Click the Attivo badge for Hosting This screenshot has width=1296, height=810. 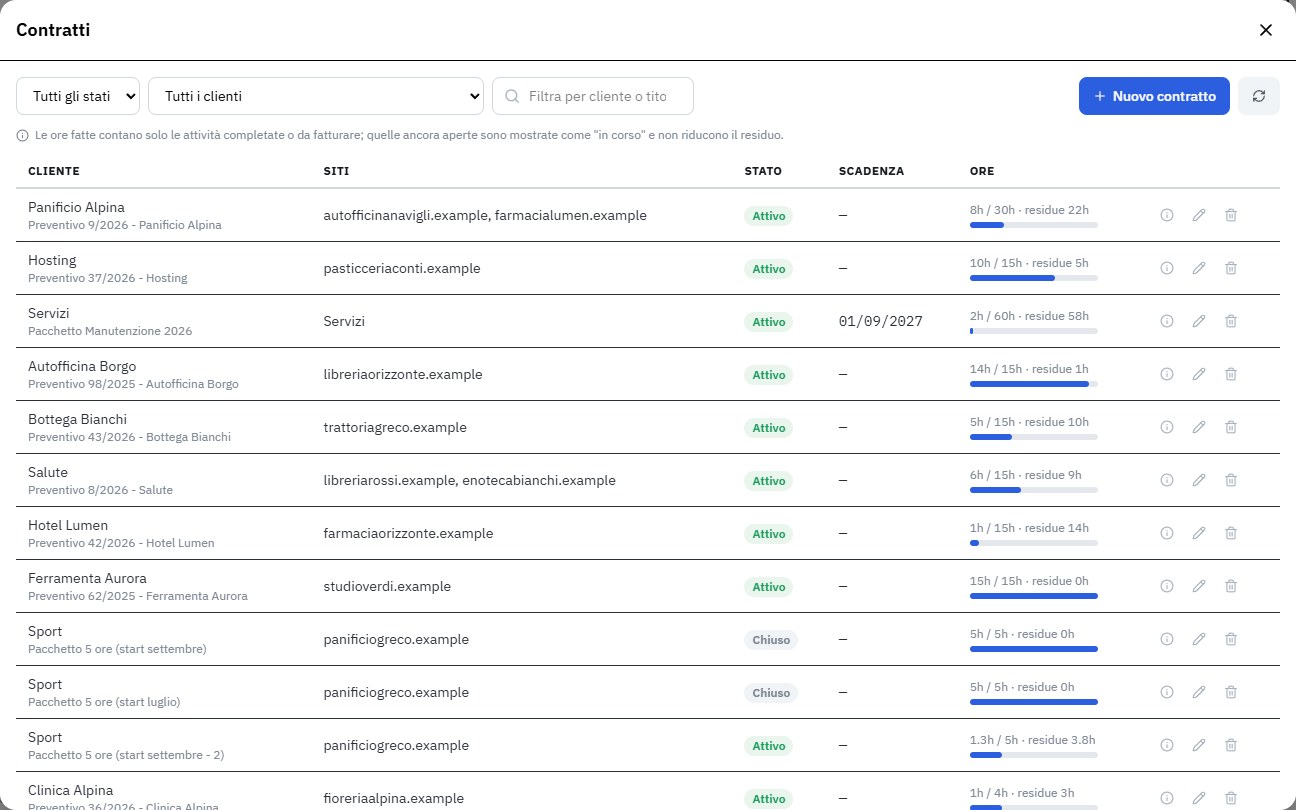tap(769, 269)
